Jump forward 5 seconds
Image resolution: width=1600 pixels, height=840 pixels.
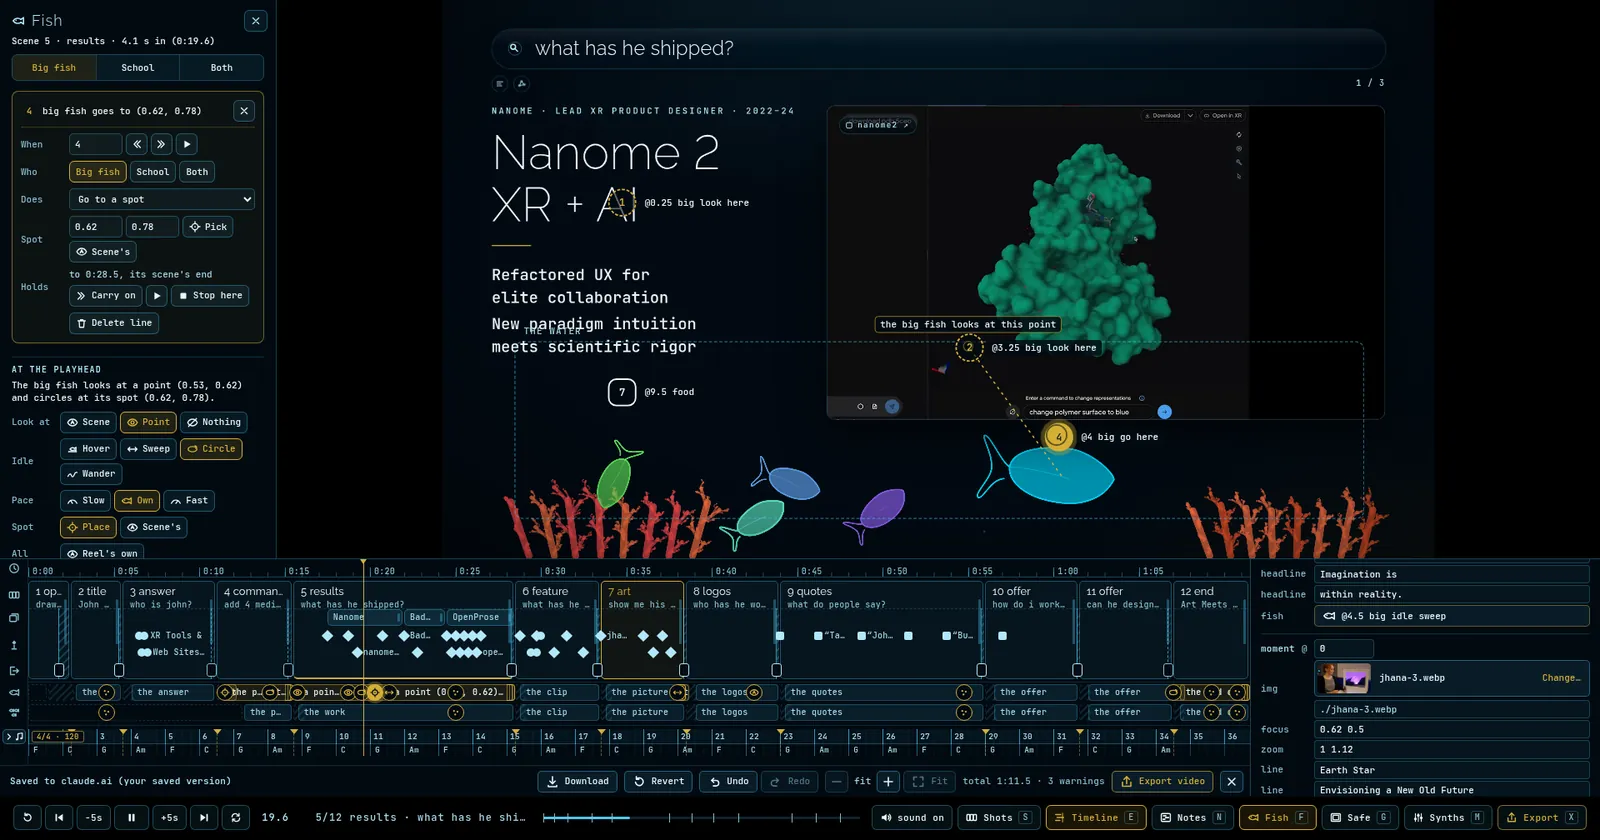point(169,817)
